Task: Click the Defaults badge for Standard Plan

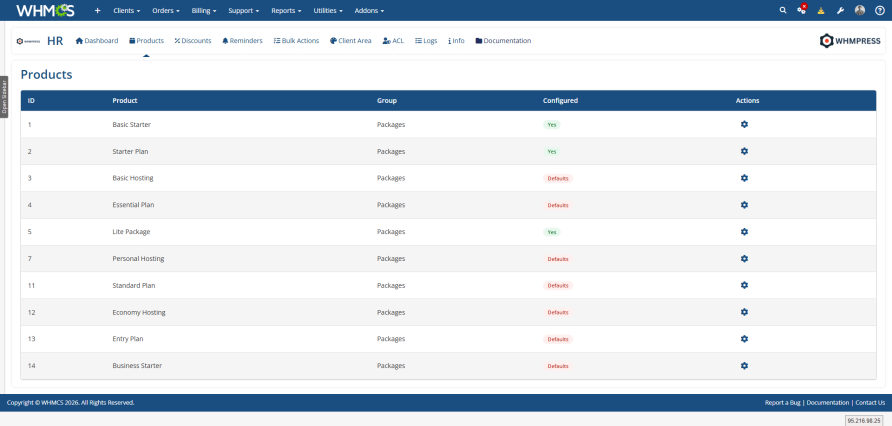Action: 558,286
